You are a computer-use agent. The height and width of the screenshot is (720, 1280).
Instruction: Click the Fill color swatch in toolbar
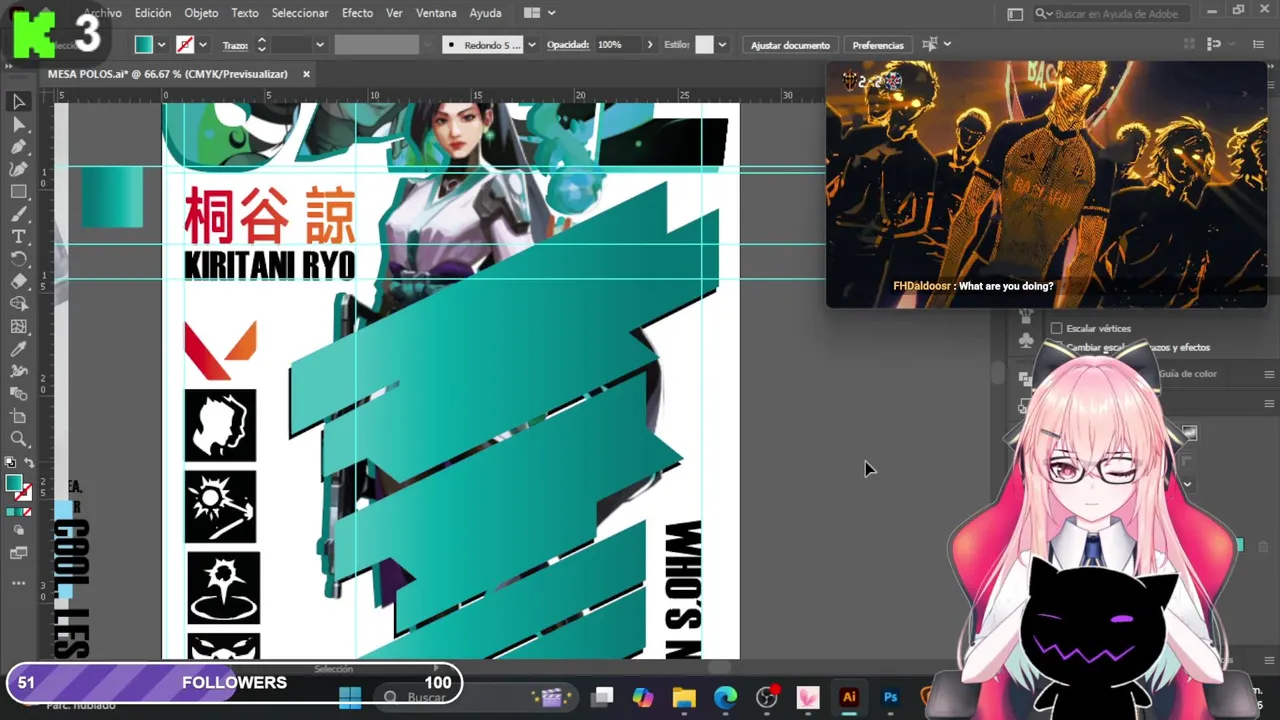tap(13, 483)
